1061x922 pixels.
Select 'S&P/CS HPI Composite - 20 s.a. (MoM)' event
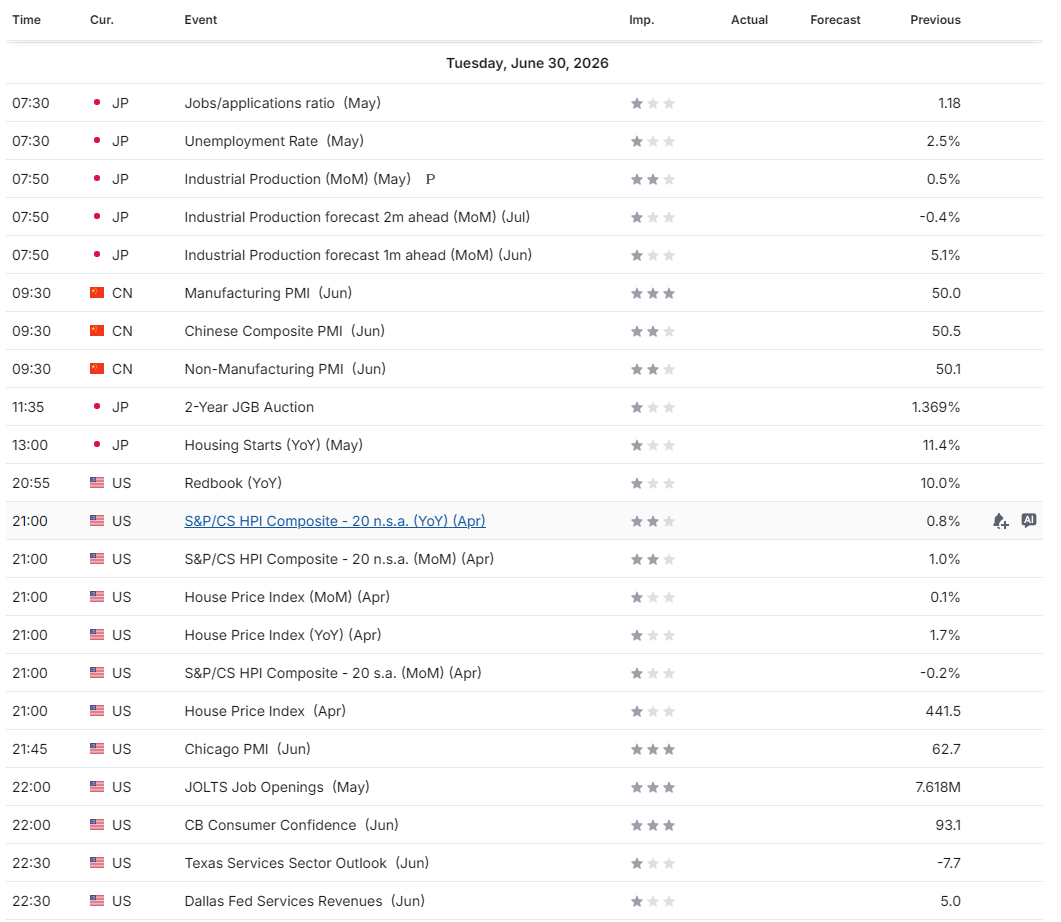pos(333,672)
